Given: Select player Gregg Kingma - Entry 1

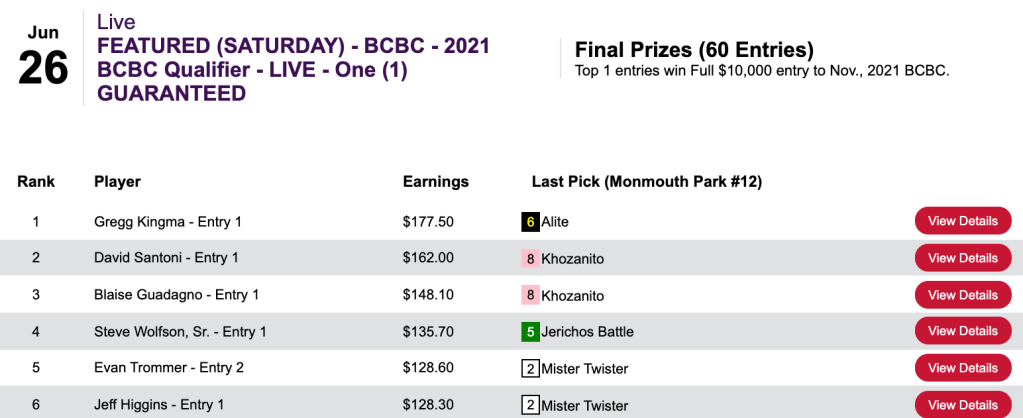Looking at the screenshot, I should click(167, 221).
